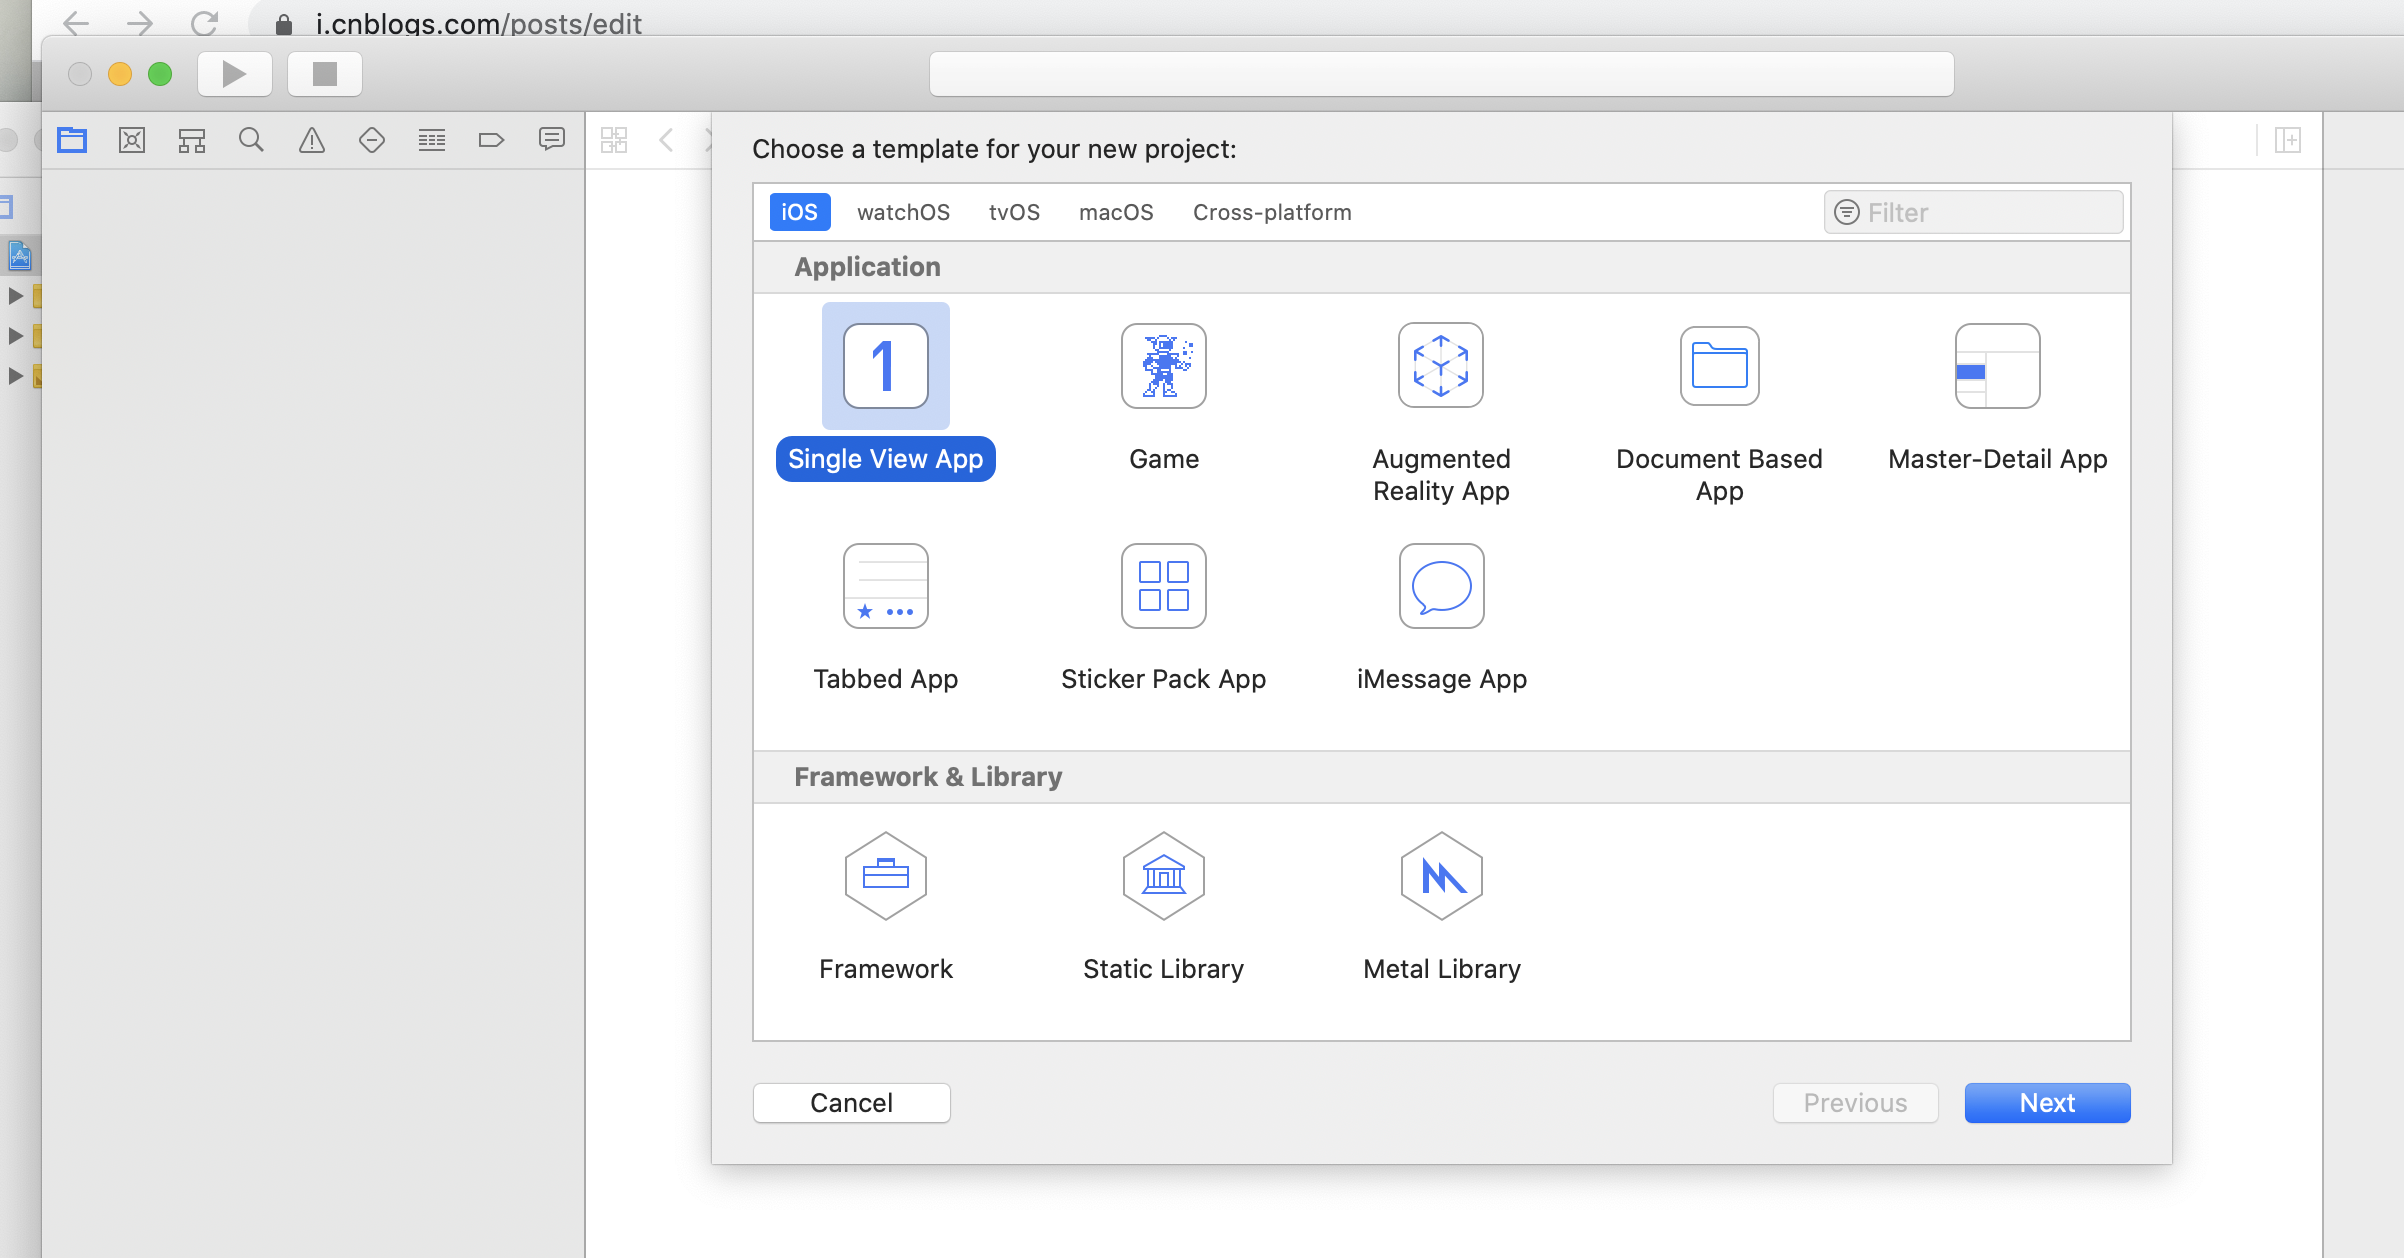Click the browser back arrow
This screenshot has height=1258, width=2404.
click(x=76, y=22)
